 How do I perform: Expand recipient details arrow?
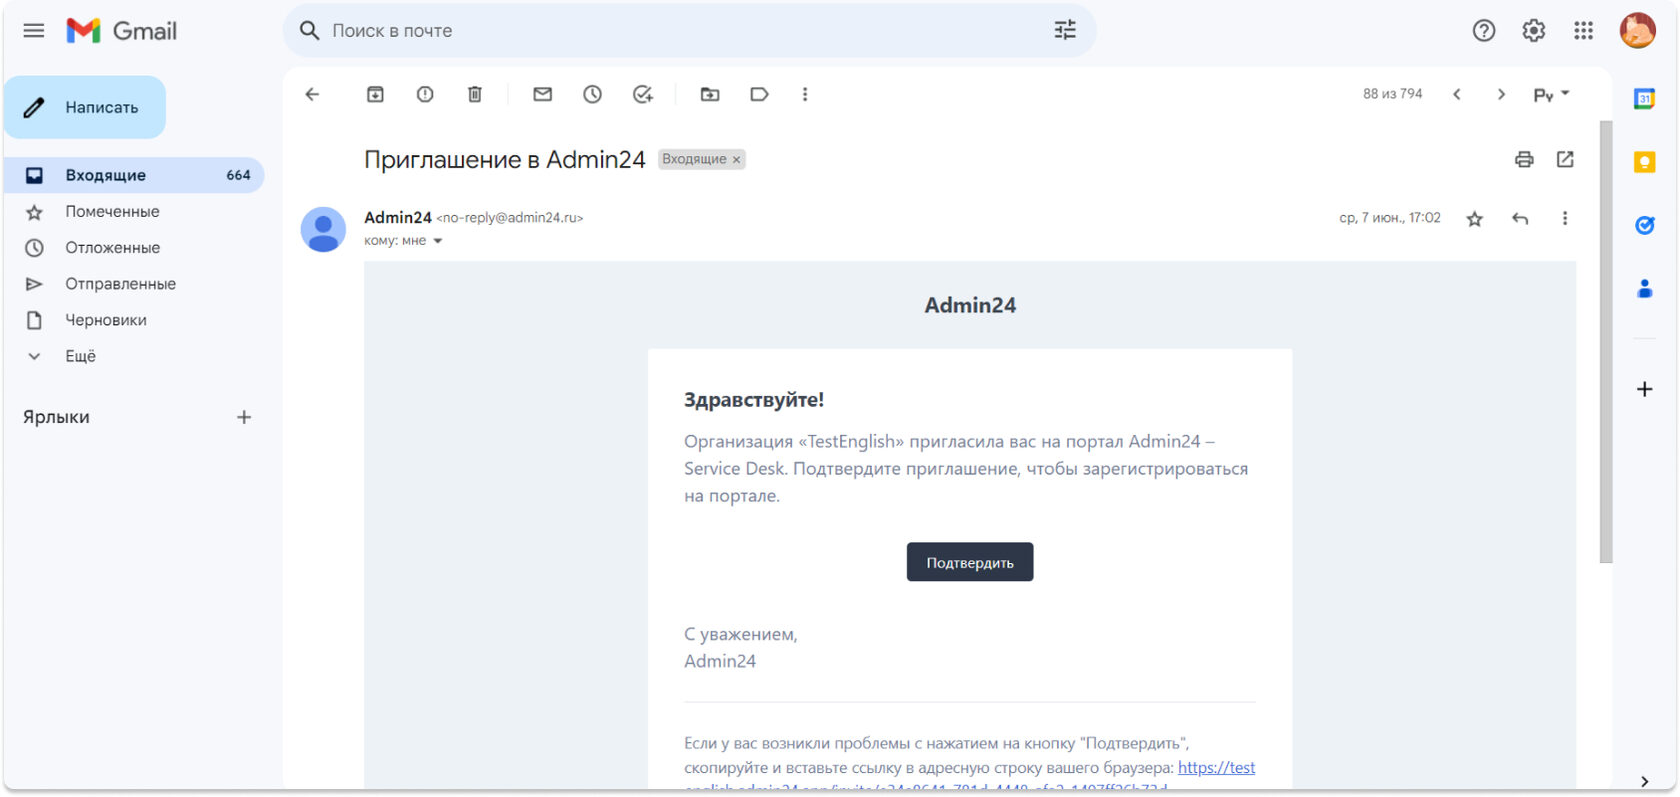[437, 241]
